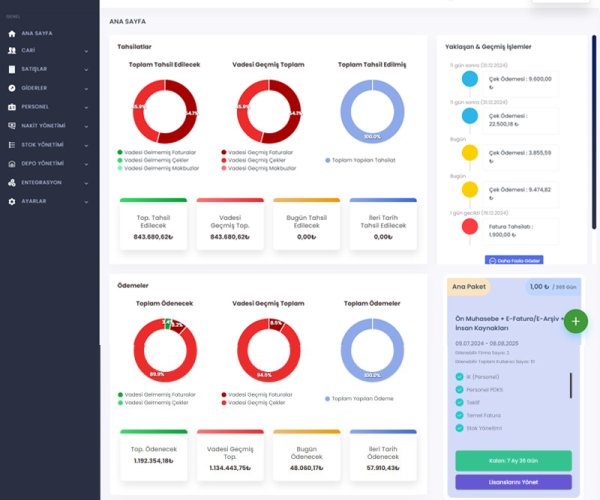
Task: Click blue timeline dot for 9.600,00 check
Action: point(470,79)
